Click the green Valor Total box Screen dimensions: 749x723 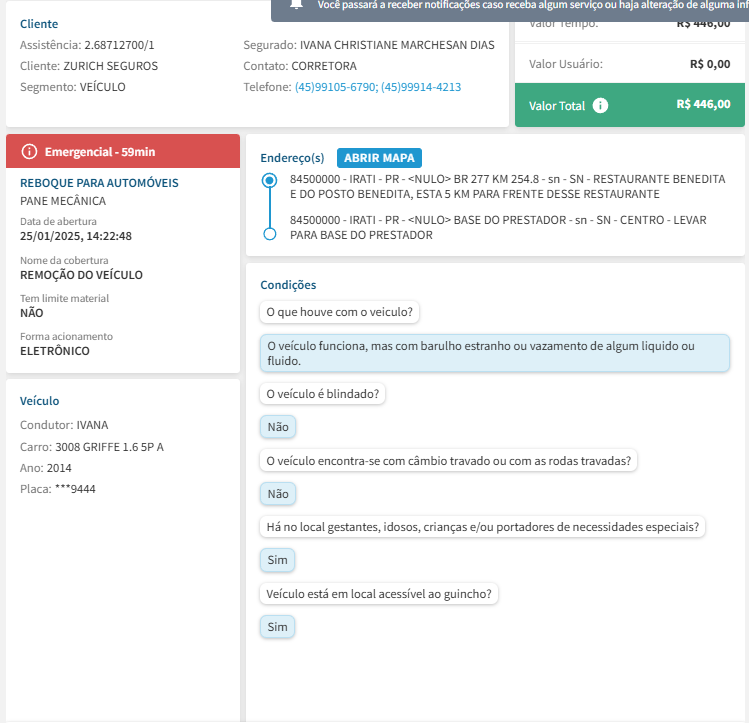630,105
